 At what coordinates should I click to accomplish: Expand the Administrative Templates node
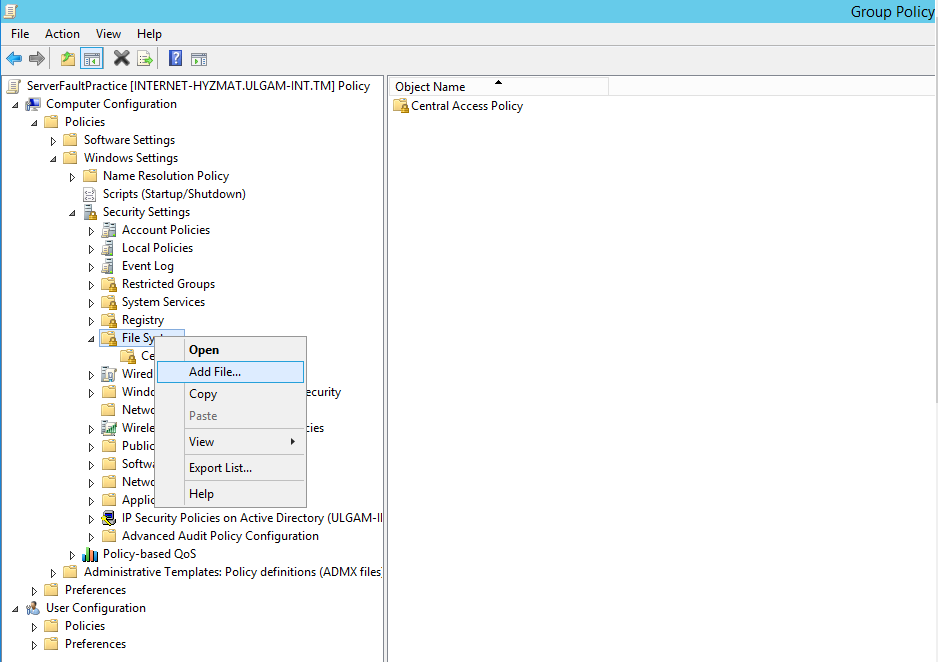pos(53,573)
